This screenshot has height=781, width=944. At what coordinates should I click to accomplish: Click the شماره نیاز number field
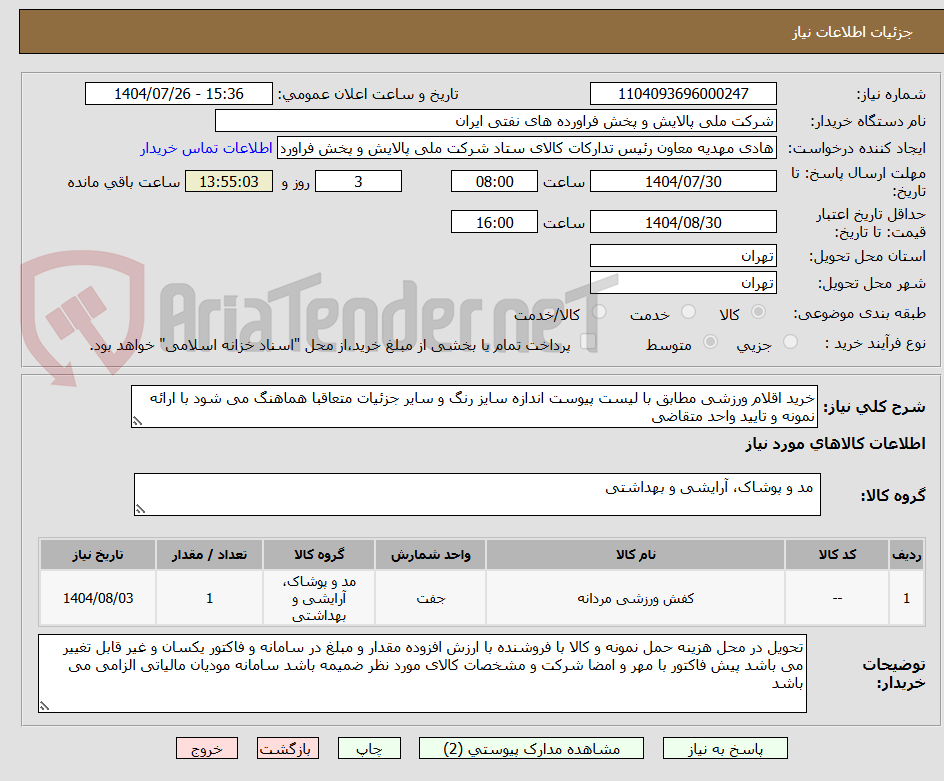[683, 93]
